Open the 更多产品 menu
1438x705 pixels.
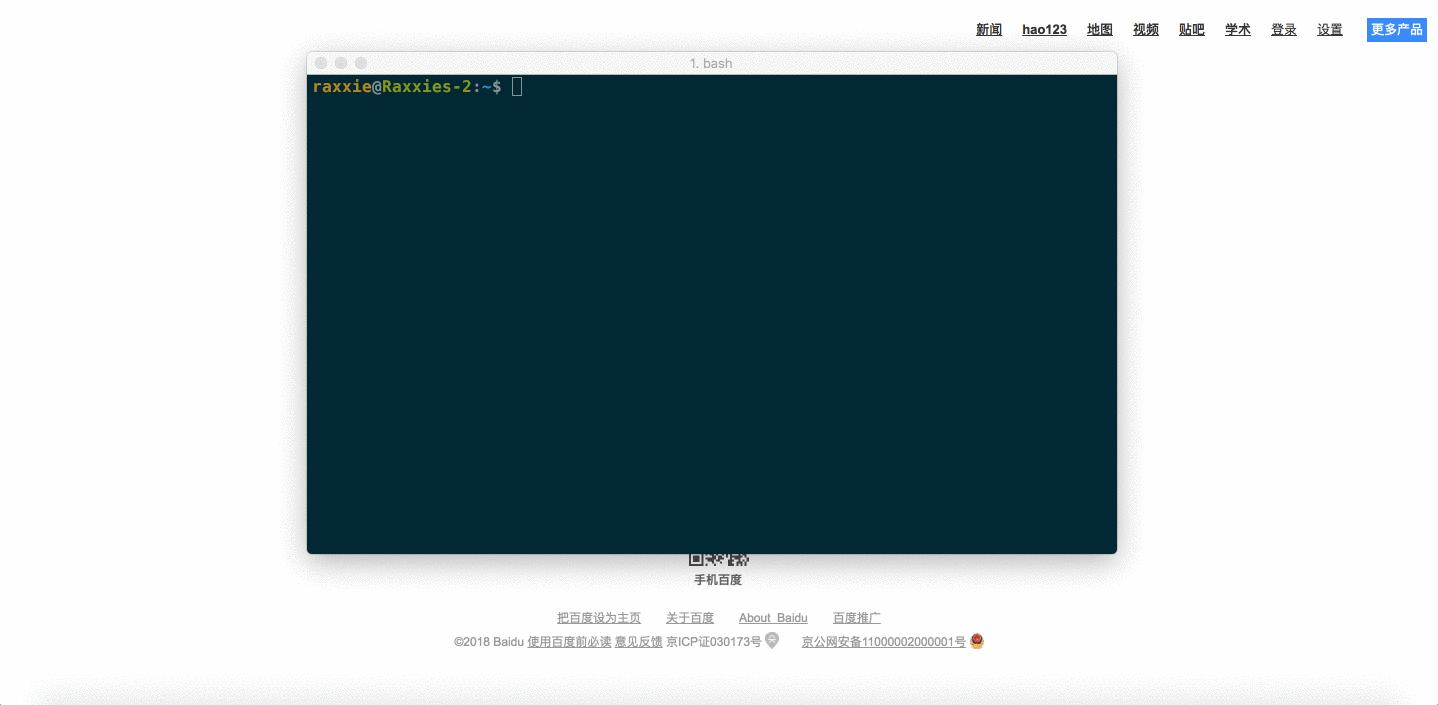[x=1396, y=29]
